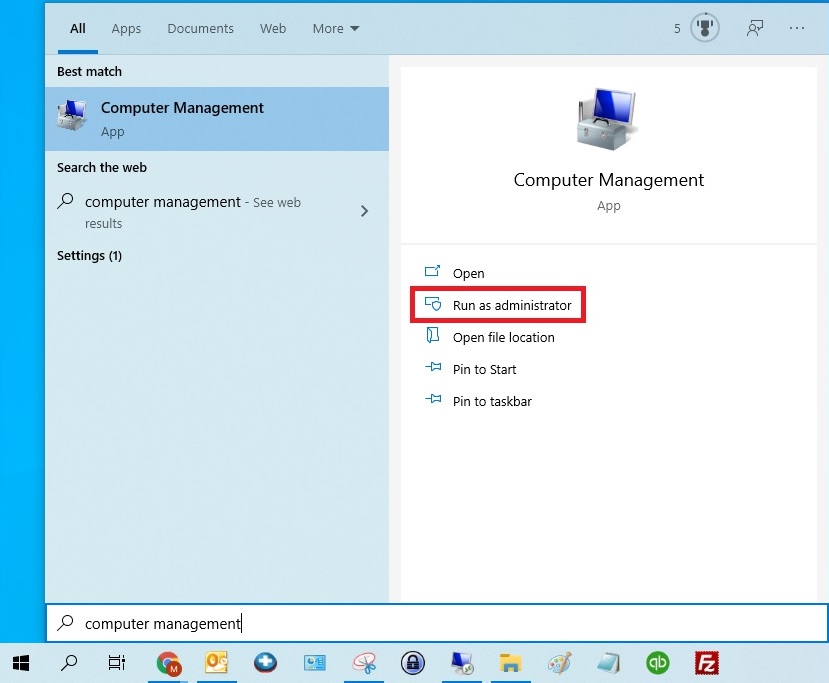Click Pin to taskbar
The image size is (829, 683).
[x=478, y=401]
